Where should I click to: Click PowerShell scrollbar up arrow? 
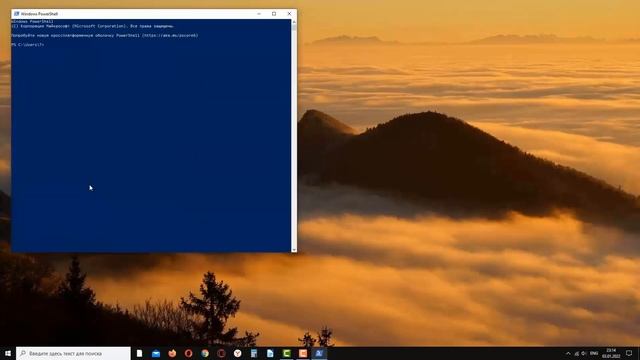[294, 22]
